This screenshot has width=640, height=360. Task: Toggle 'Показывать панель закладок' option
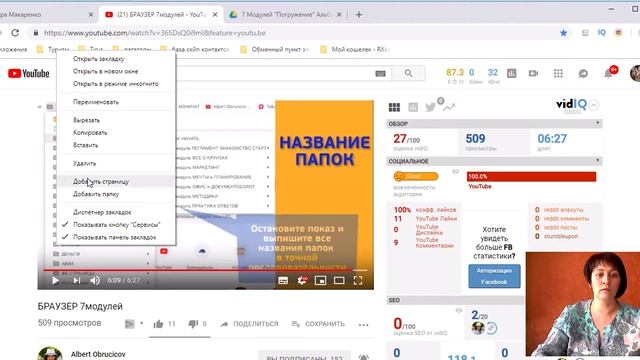pos(116,237)
